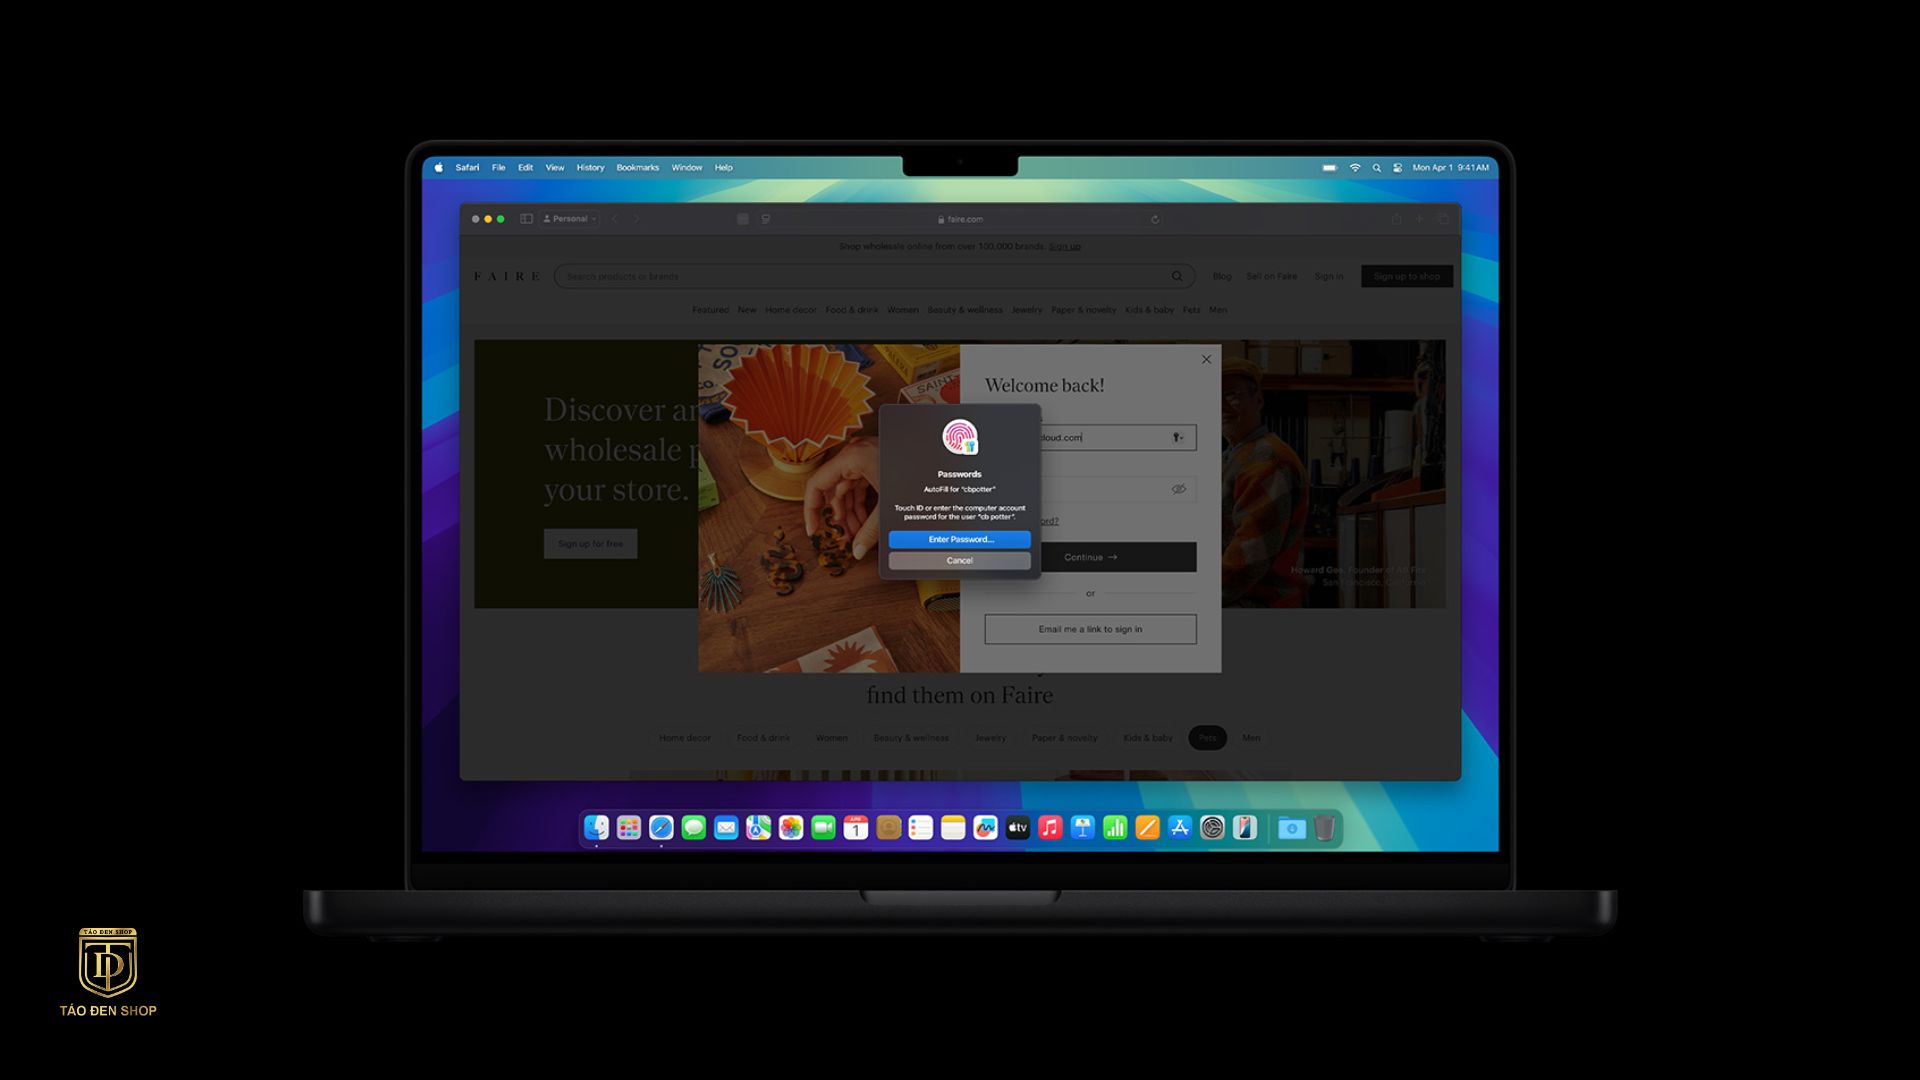
Task: Click the Apple menu icon
Action: pos(438,168)
